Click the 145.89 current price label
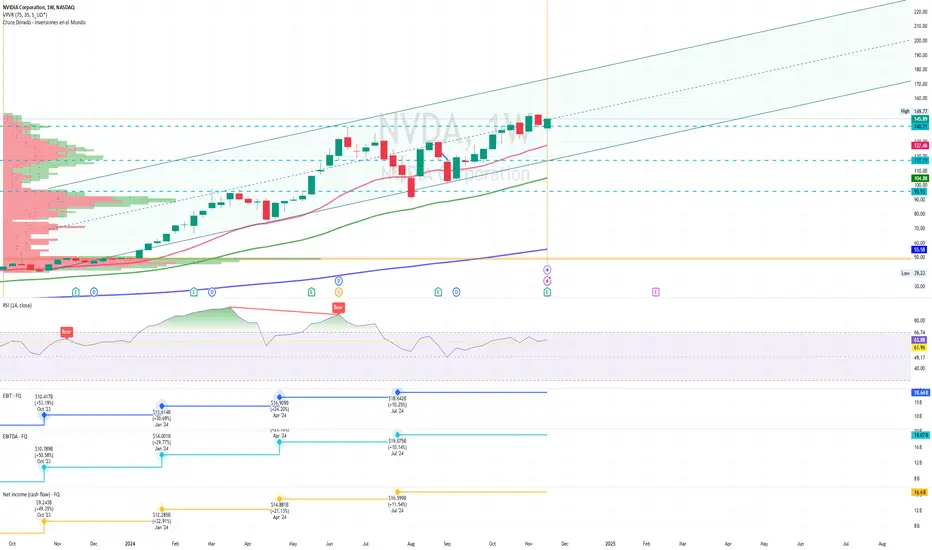The height and width of the screenshot is (550, 932). [x=920, y=120]
